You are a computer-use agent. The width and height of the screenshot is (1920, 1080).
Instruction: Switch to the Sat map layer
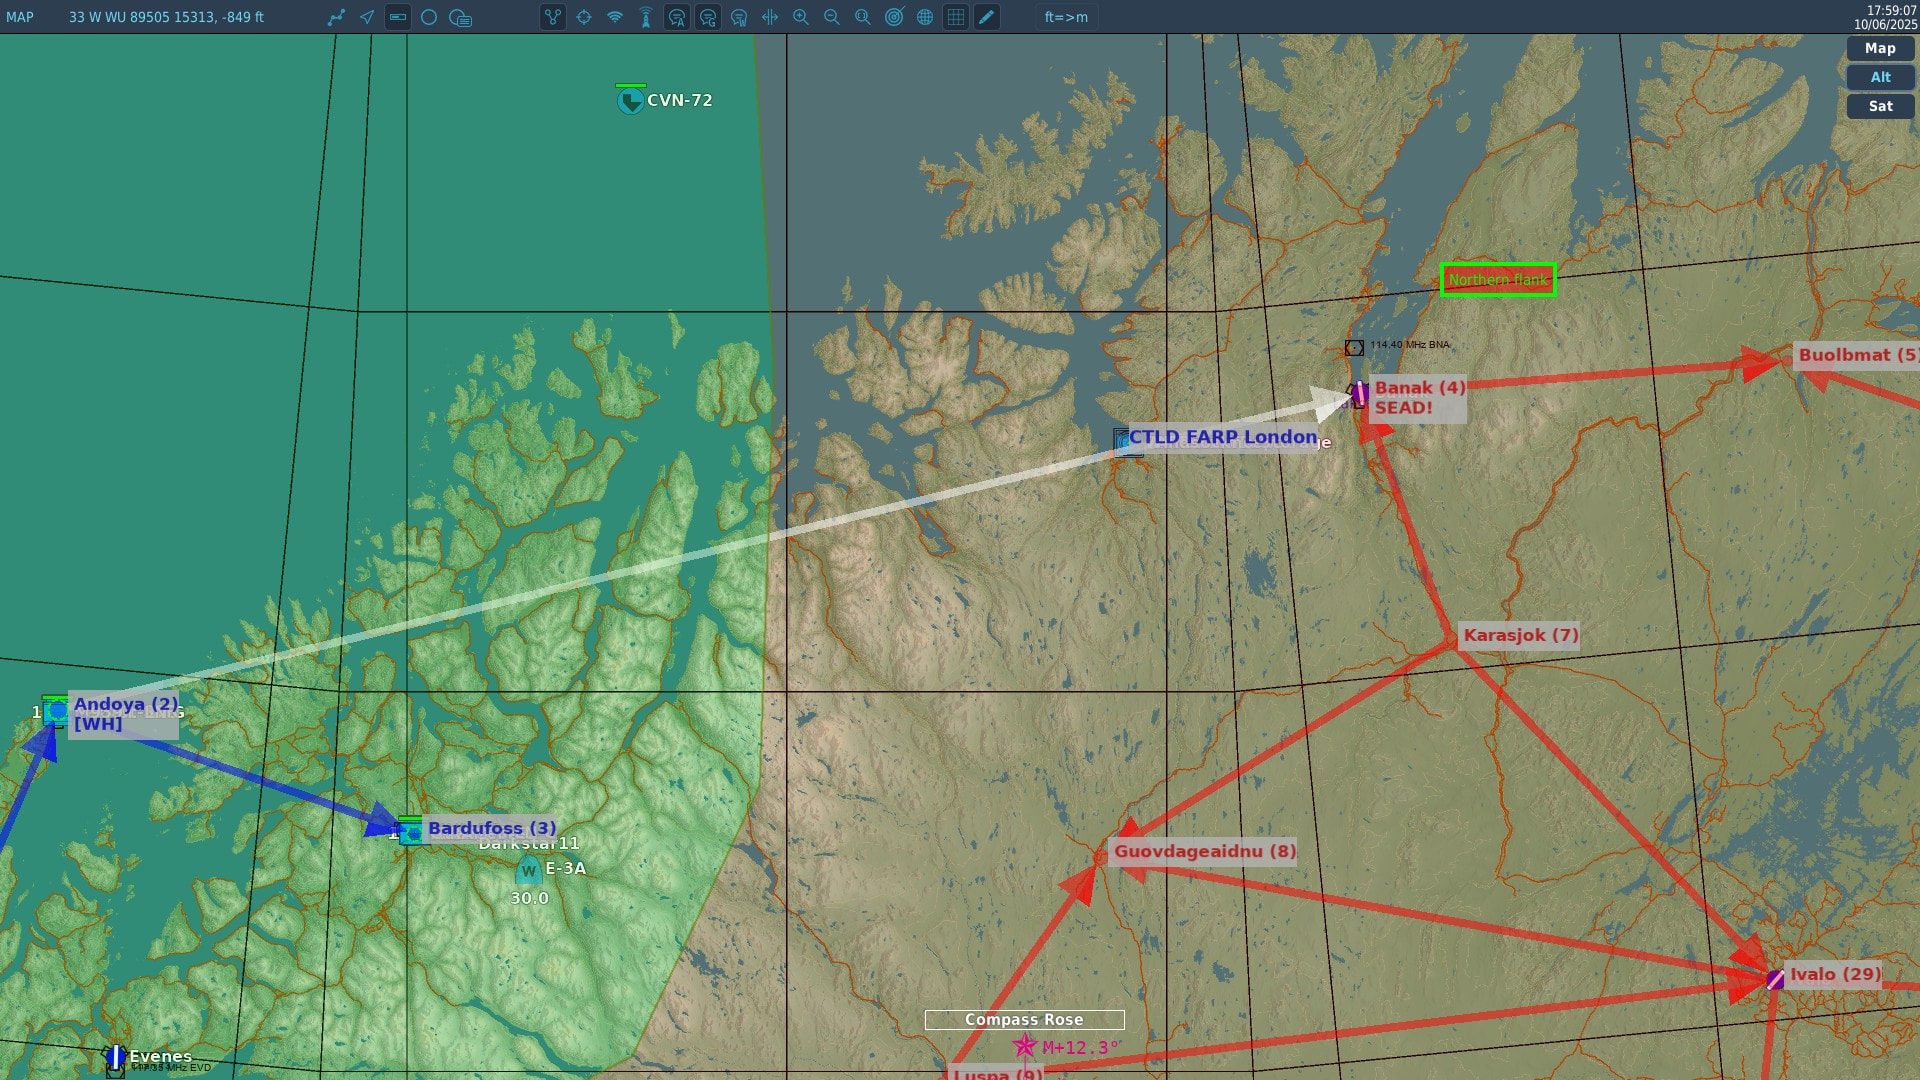pos(1880,106)
